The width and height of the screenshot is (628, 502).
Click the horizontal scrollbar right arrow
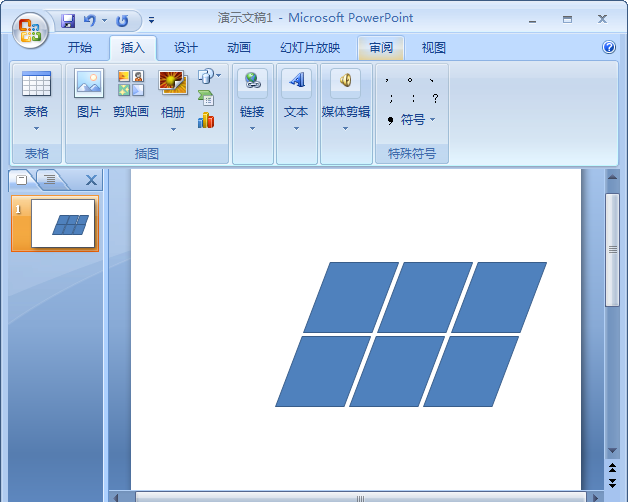(x=595, y=498)
